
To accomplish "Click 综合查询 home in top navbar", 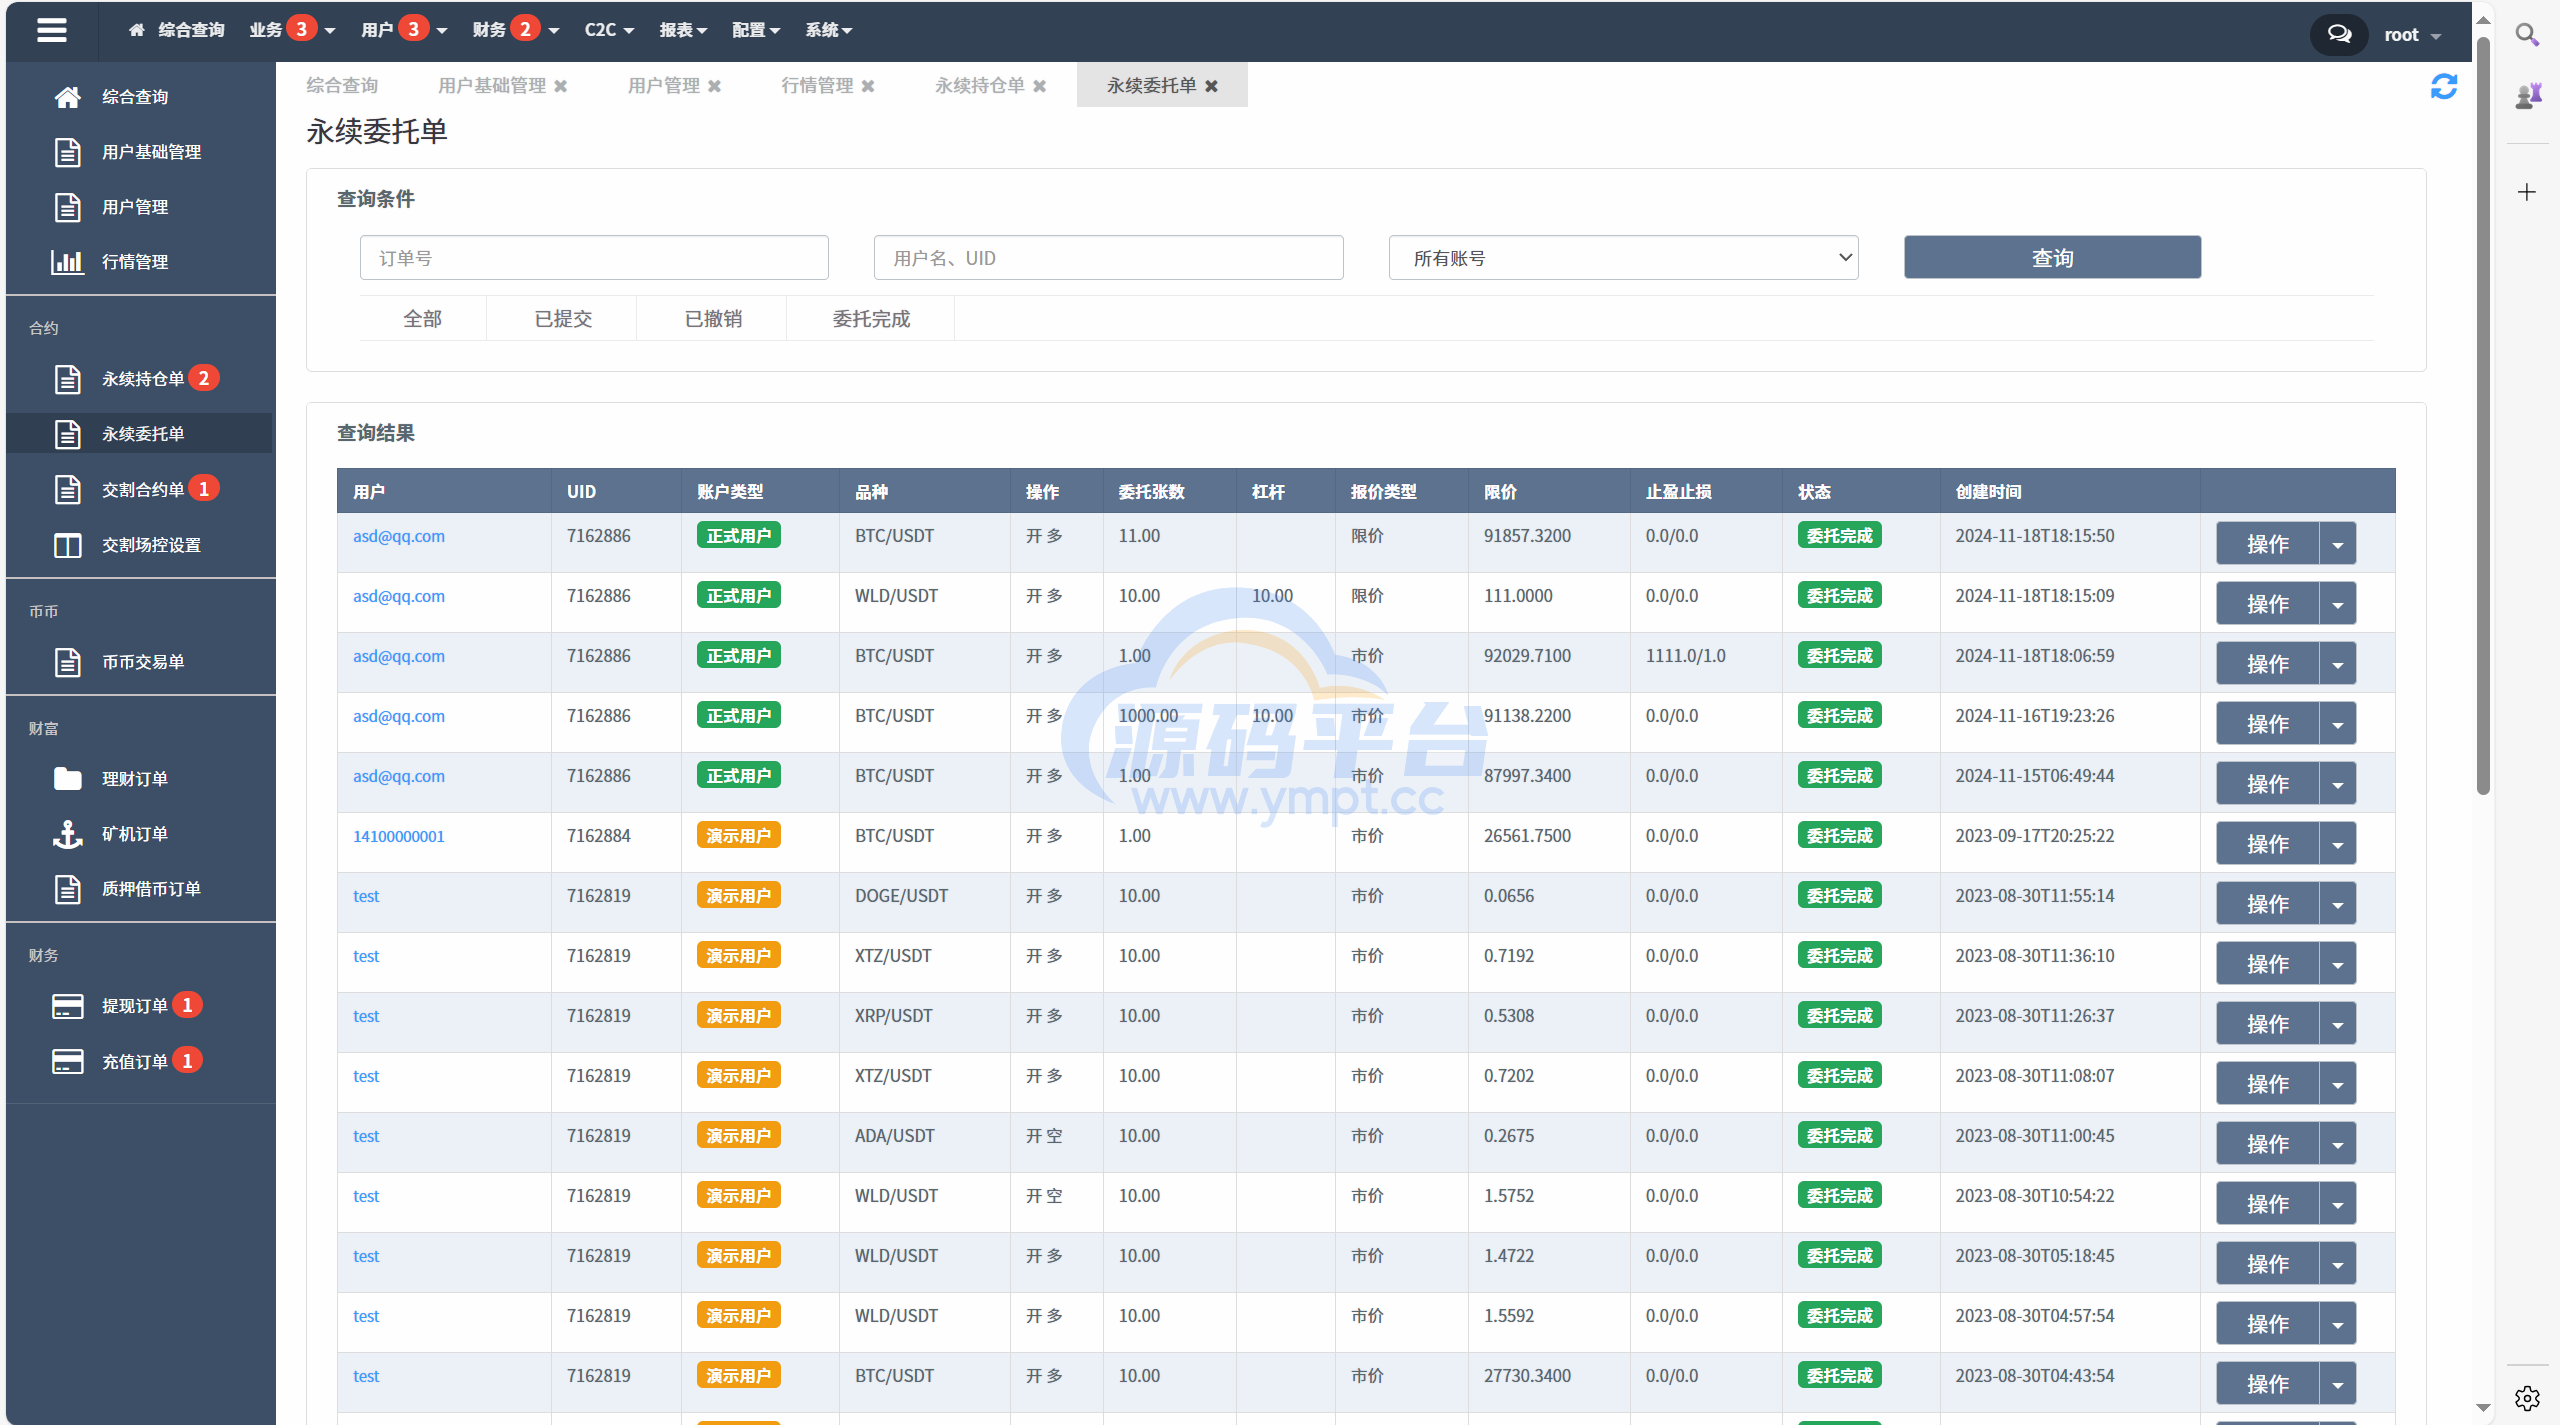I will [177, 30].
